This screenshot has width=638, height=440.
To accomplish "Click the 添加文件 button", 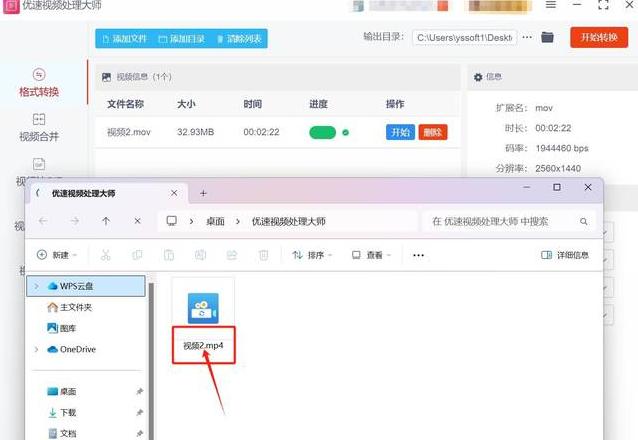I will pyautogui.click(x=124, y=39).
